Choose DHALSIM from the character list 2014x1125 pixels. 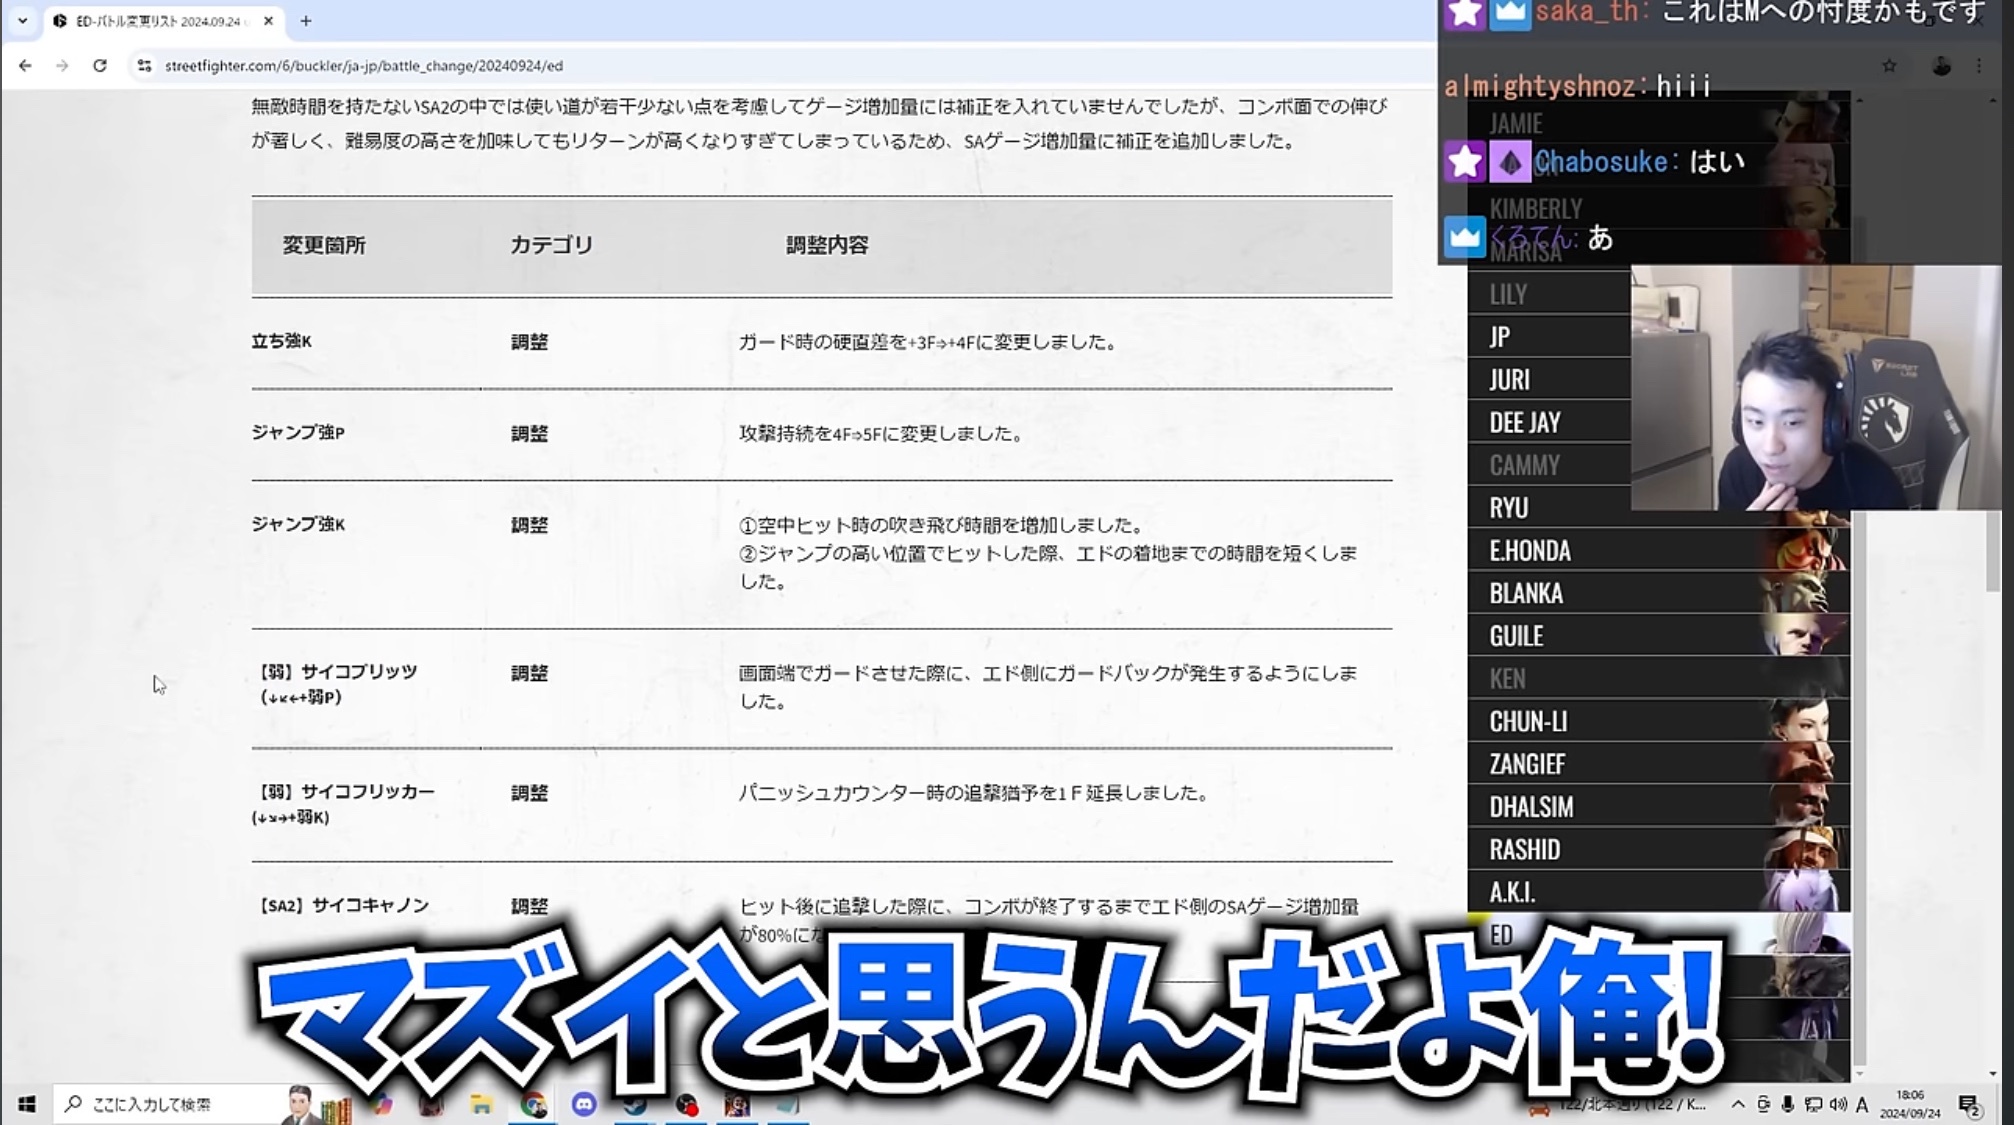click(x=1659, y=807)
